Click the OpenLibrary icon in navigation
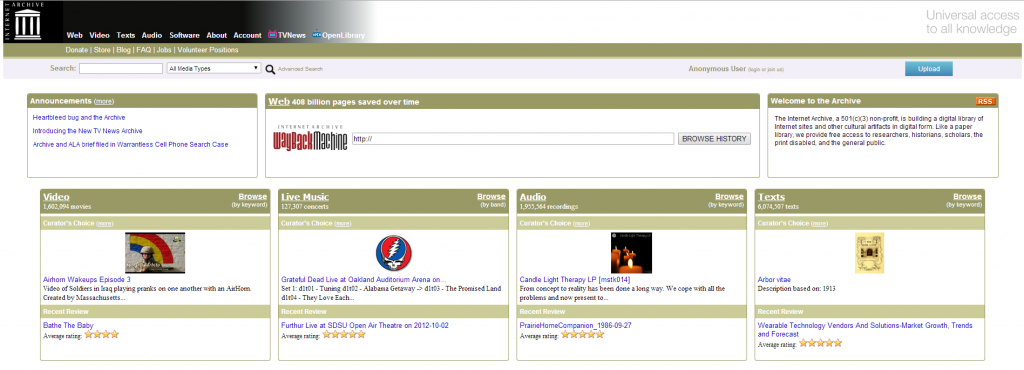Screen dimensions: 1024x370 pos(317,35)
